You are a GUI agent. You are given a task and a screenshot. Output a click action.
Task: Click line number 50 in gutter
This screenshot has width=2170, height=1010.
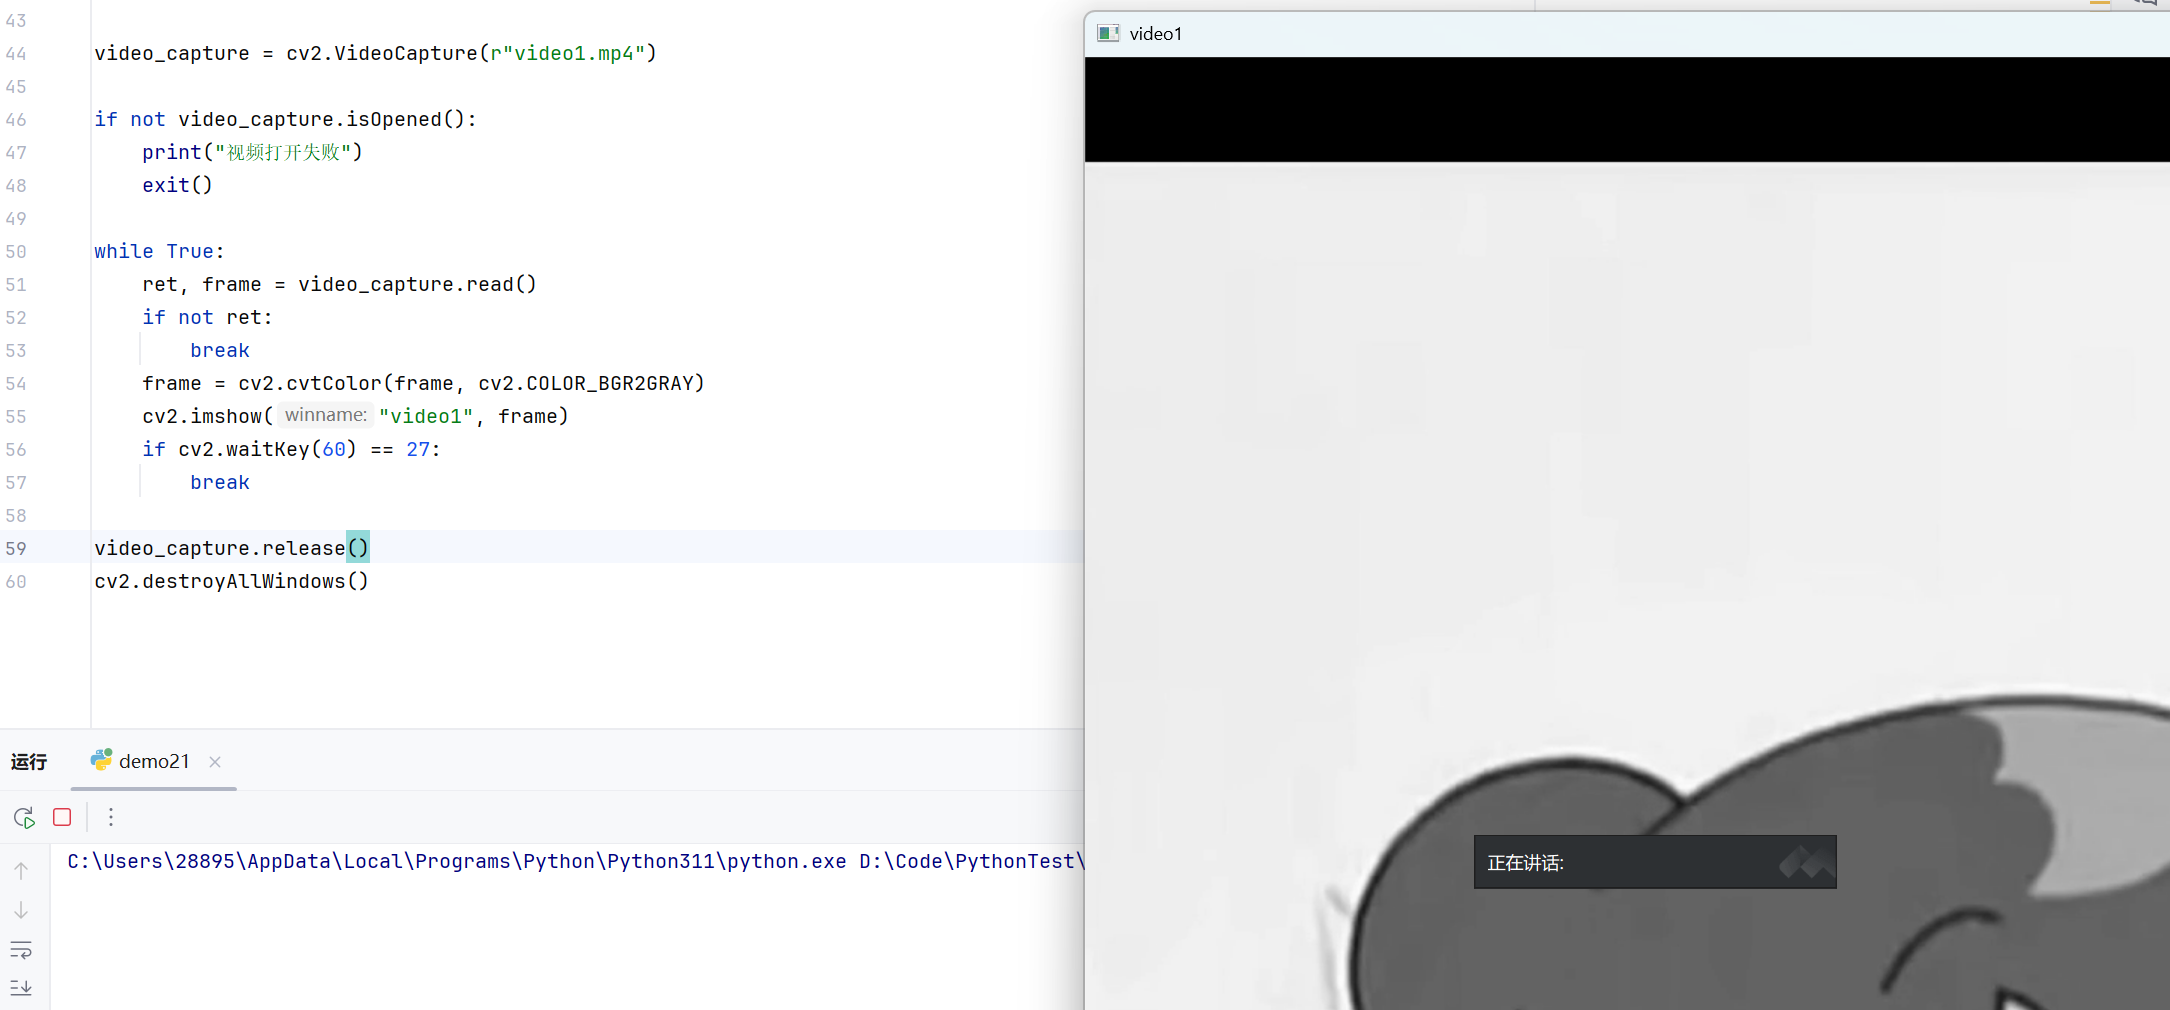16,251
